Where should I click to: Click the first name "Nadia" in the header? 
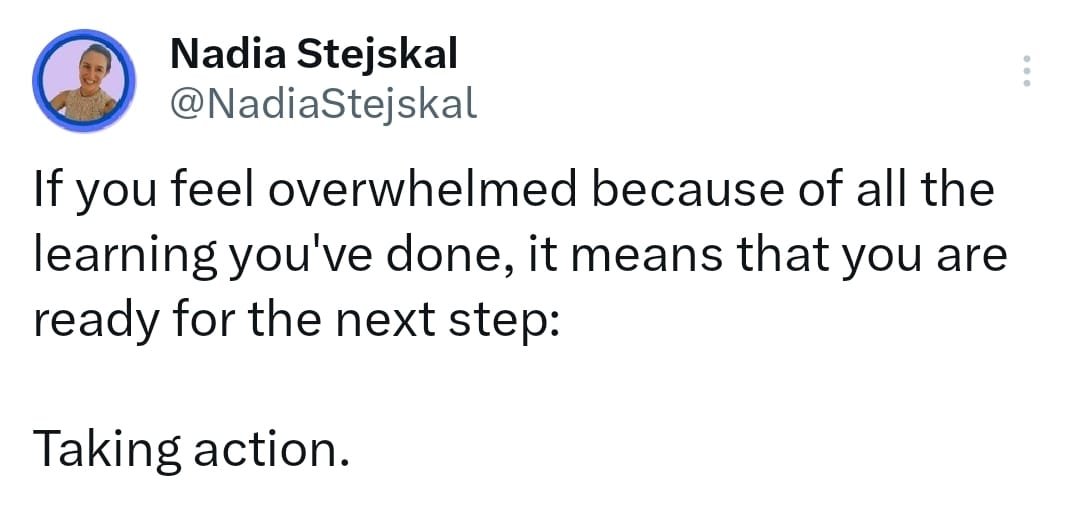point(228,54)
